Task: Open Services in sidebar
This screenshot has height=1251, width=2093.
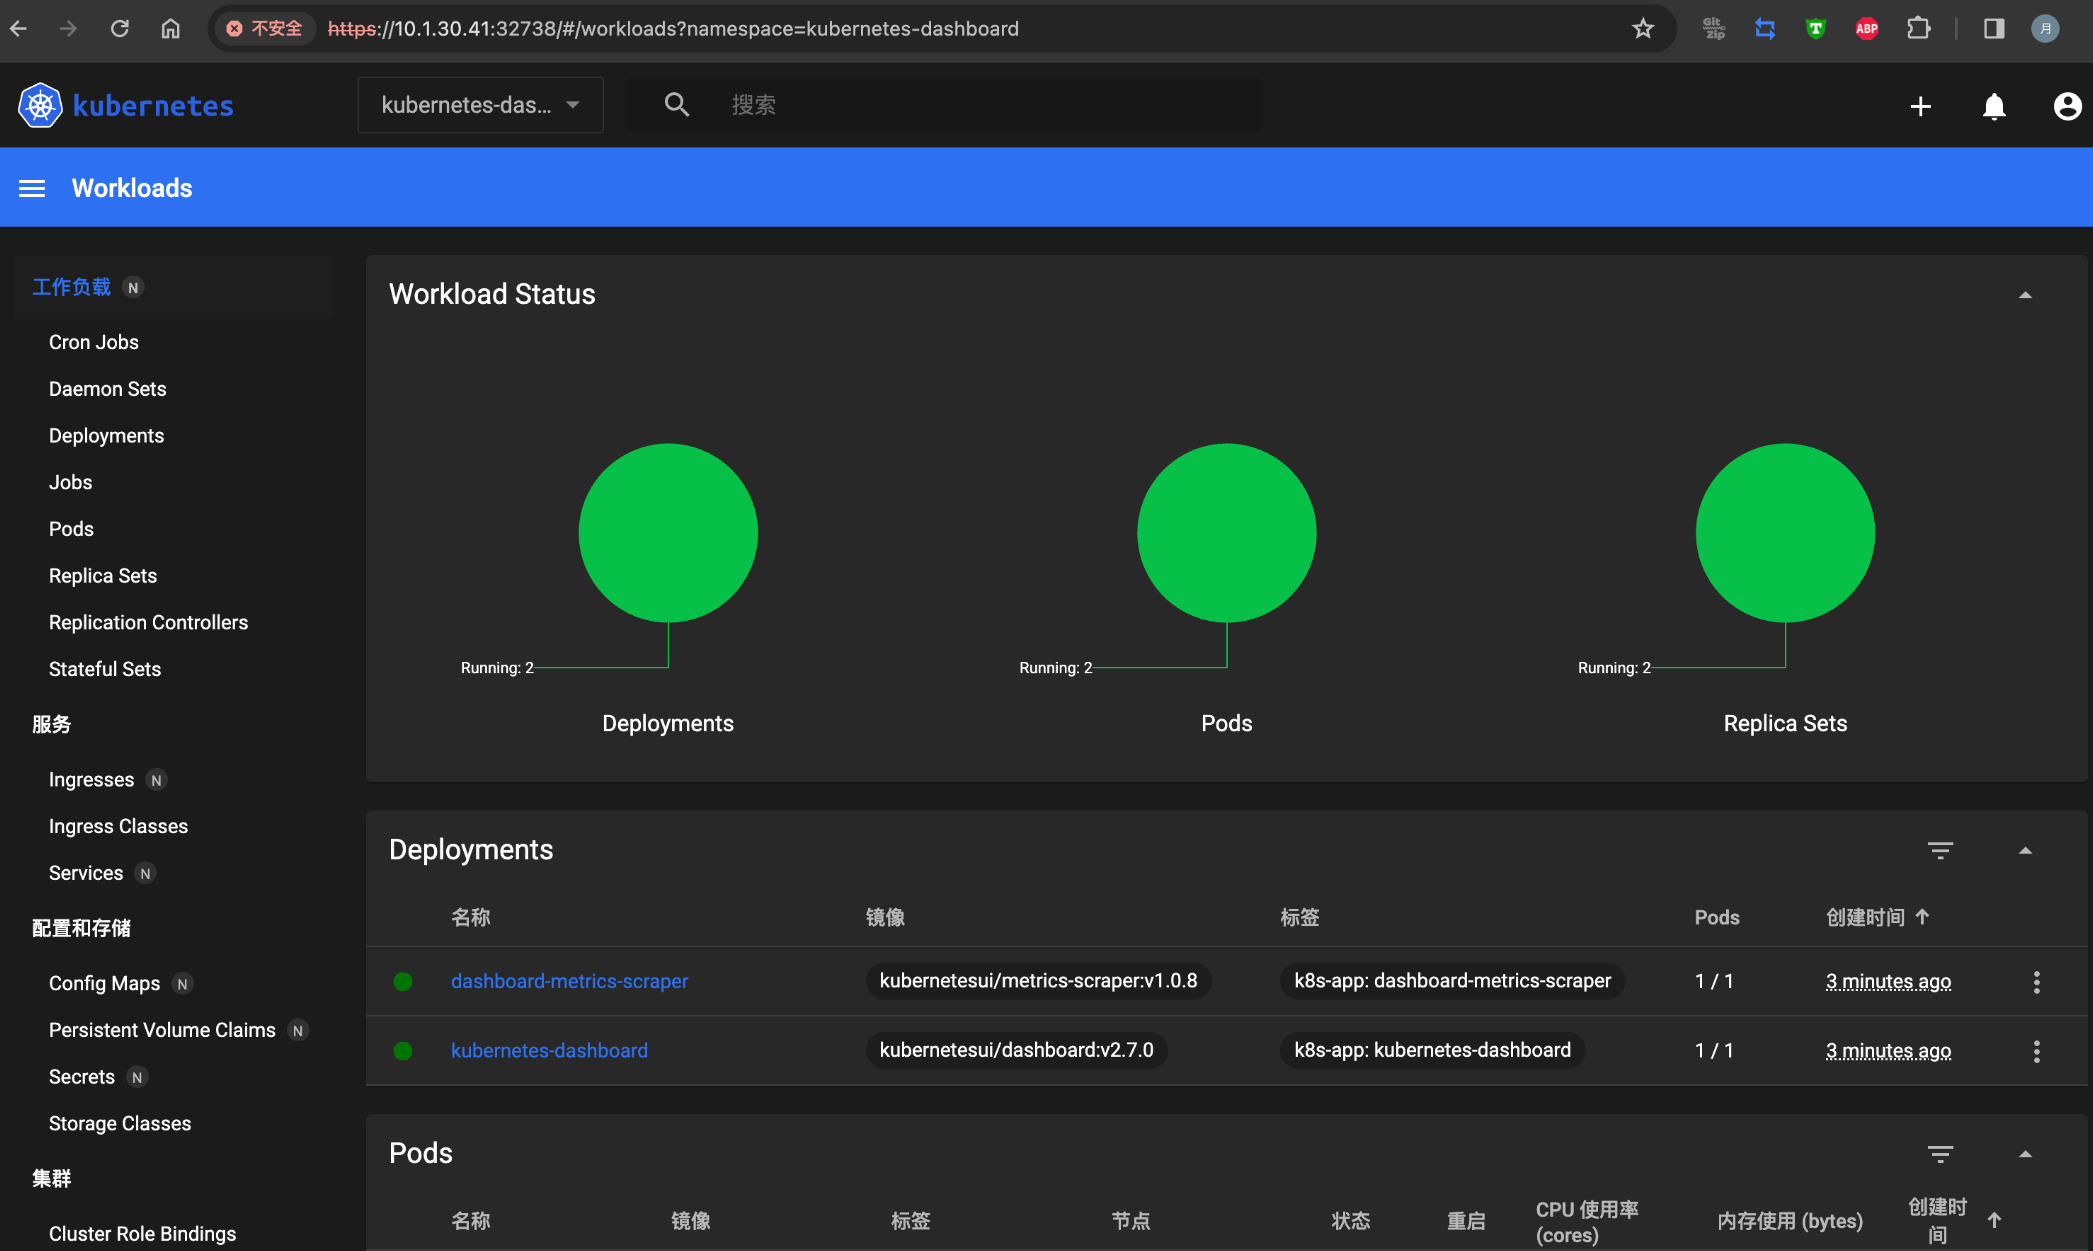Action: coord(86,873)
